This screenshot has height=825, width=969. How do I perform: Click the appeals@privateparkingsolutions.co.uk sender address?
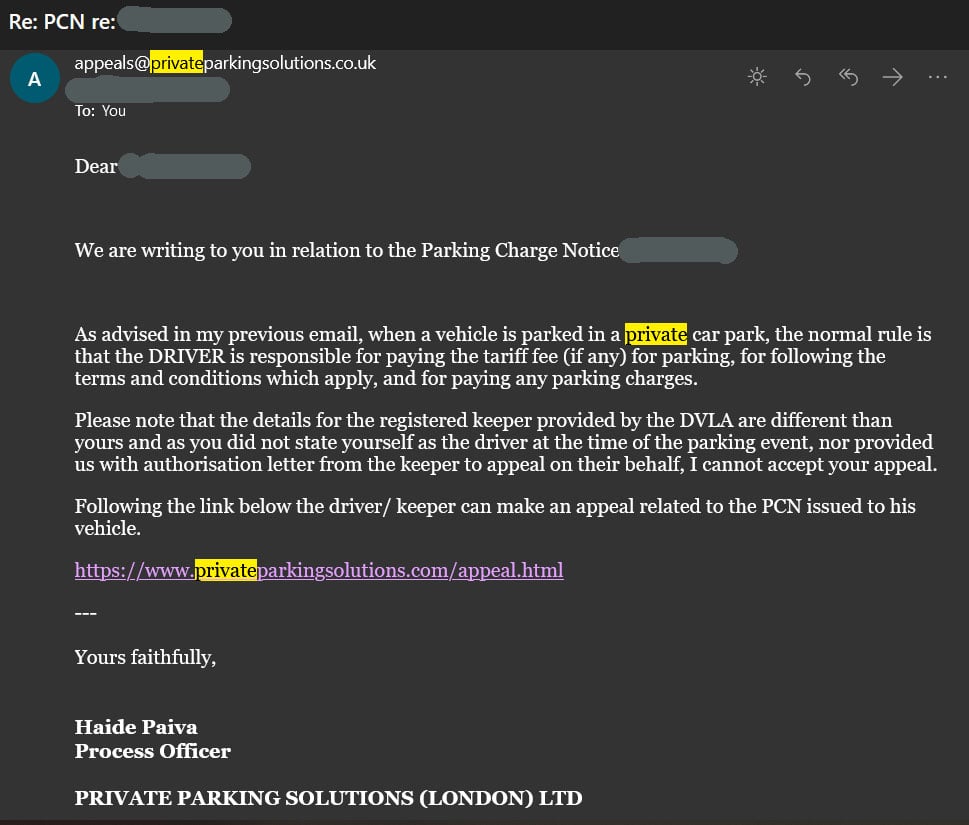[x=225, y=63]
